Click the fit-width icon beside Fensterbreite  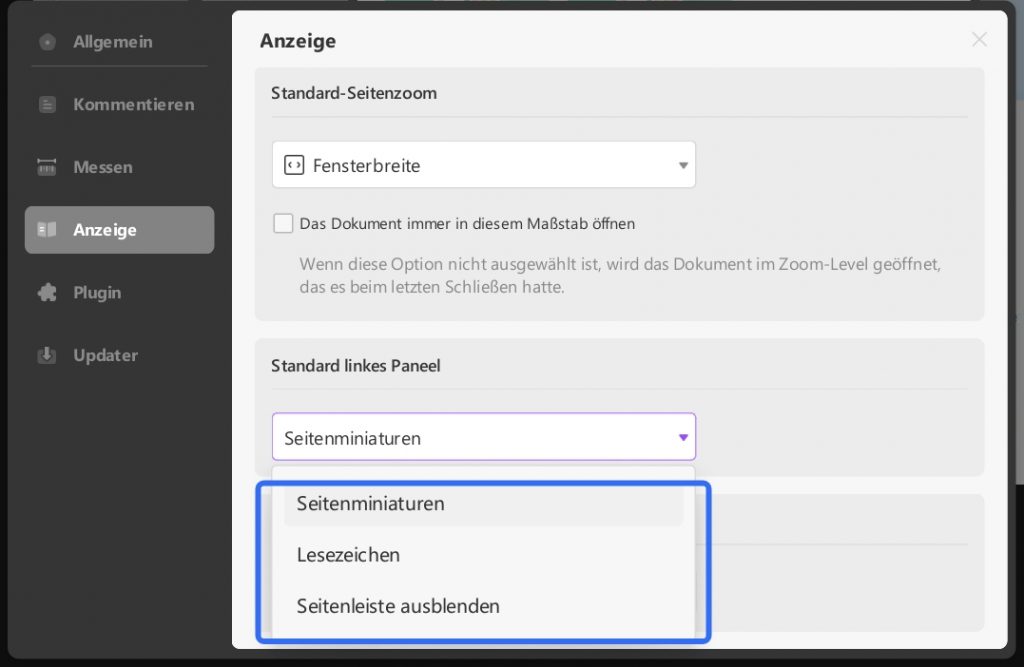click(x=294, y=165)
